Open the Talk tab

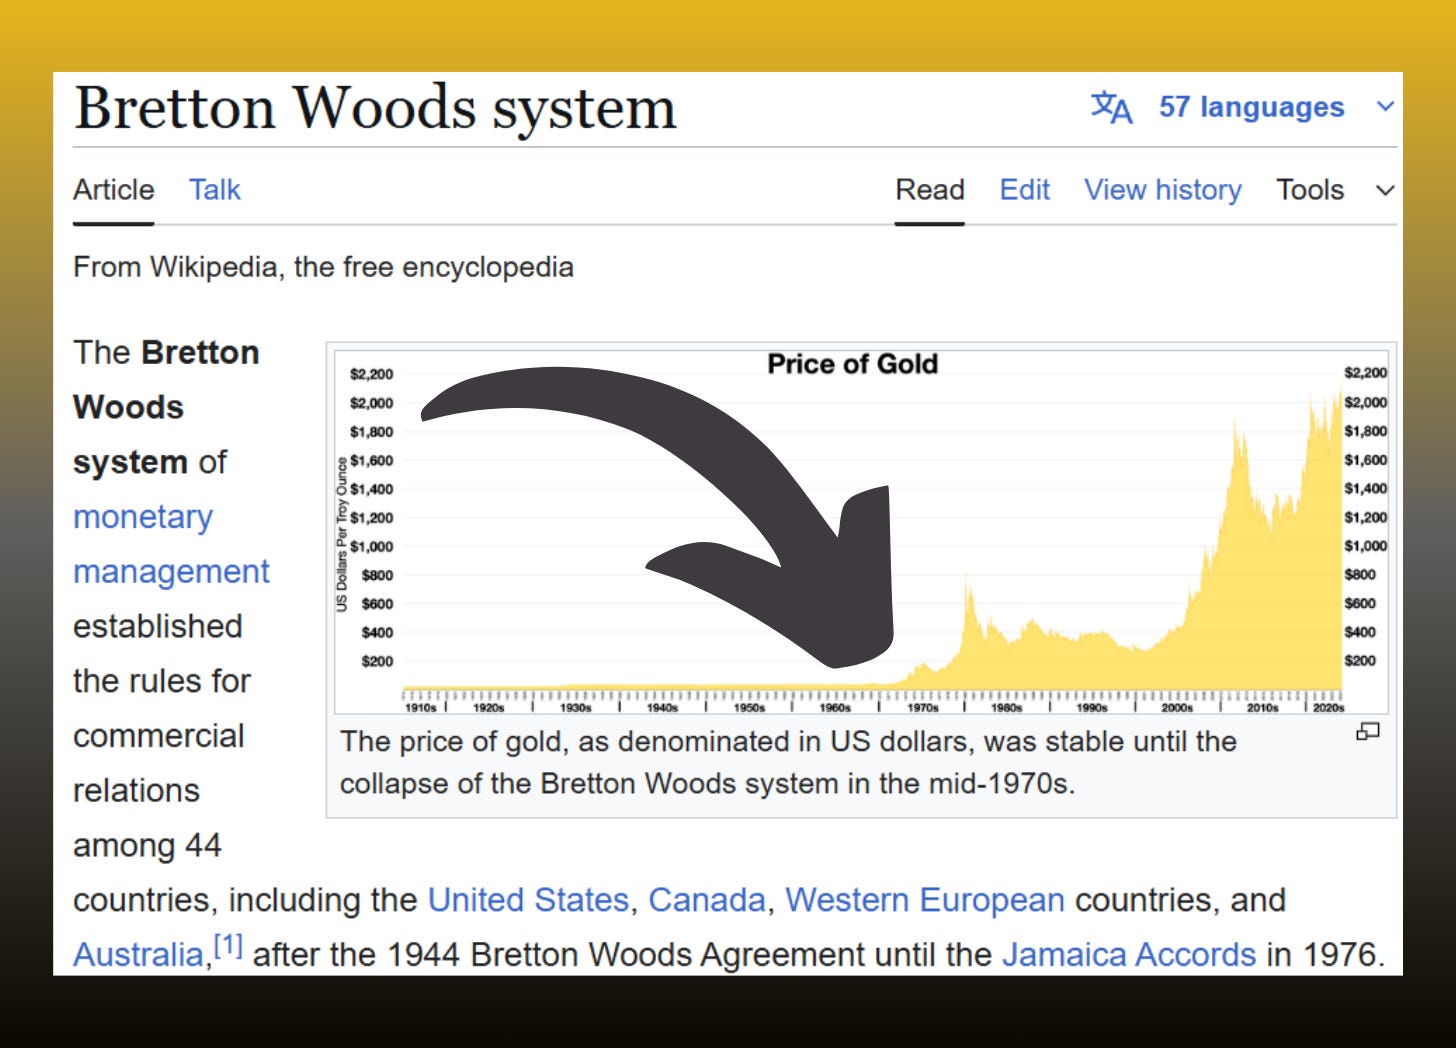(x=215, y=190)
